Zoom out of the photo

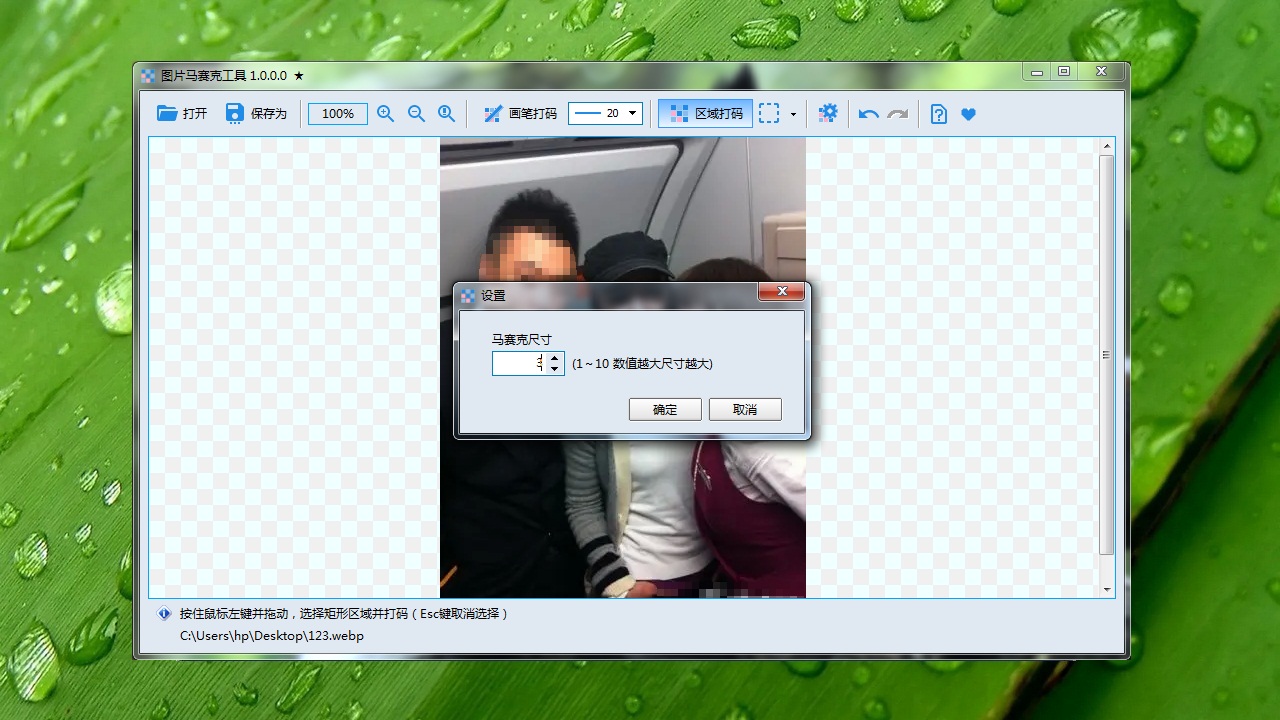point(416,113)
